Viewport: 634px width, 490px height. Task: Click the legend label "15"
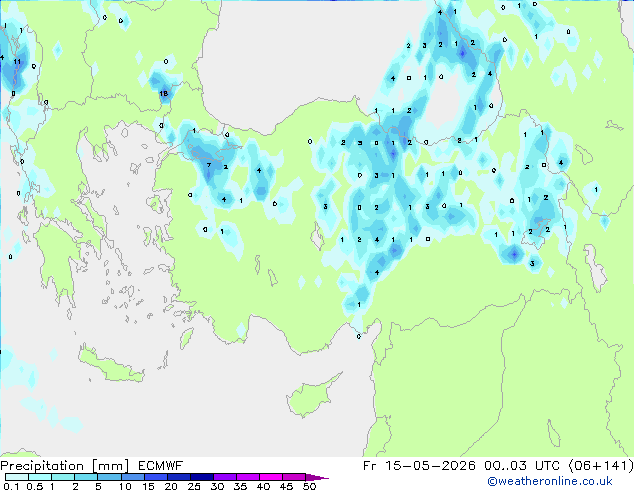pos(148,486)
